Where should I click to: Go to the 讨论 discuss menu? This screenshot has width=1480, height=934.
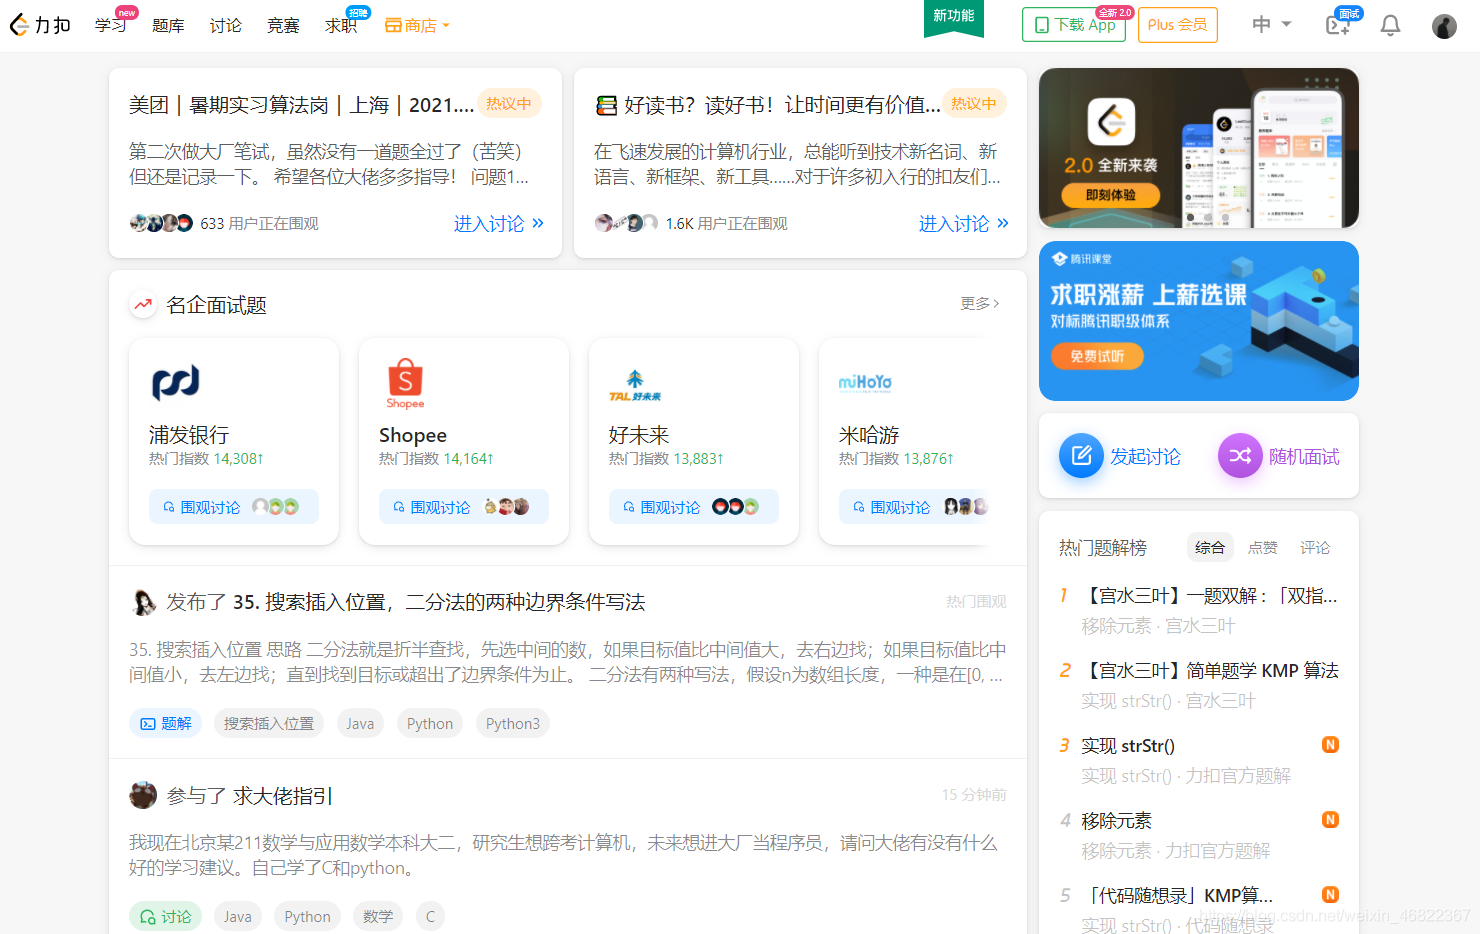pyautogui.click(x=226, y=25)
